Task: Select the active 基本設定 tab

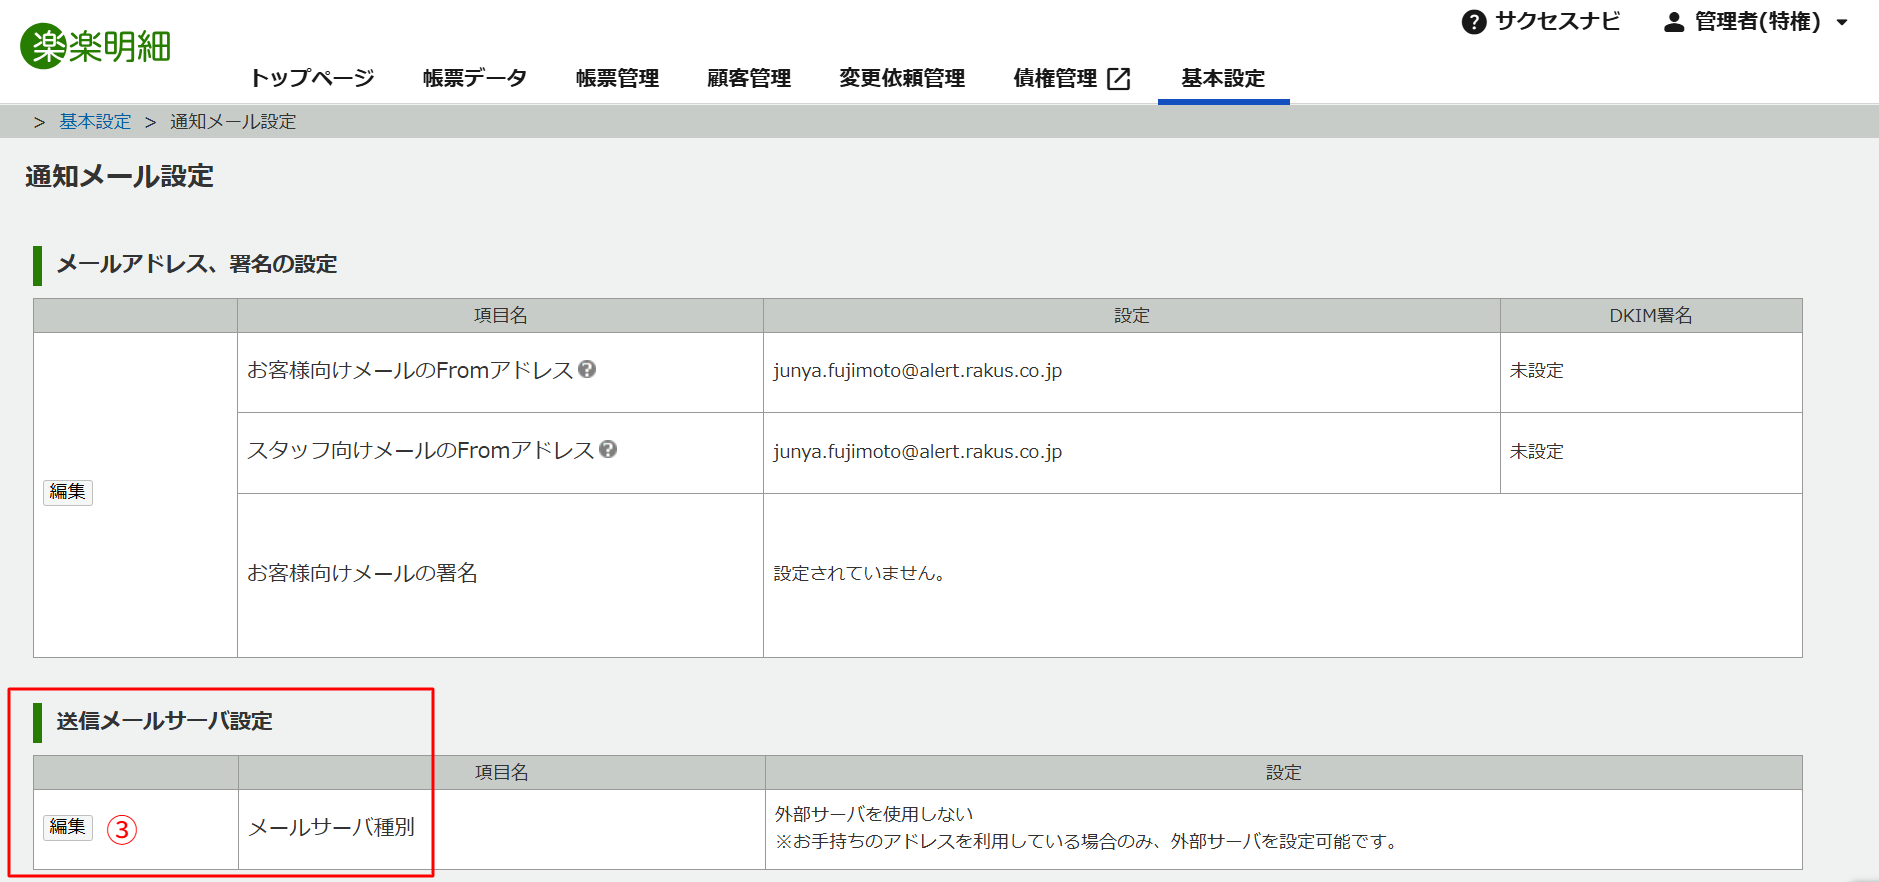Action: click(x=1222, y=78)
